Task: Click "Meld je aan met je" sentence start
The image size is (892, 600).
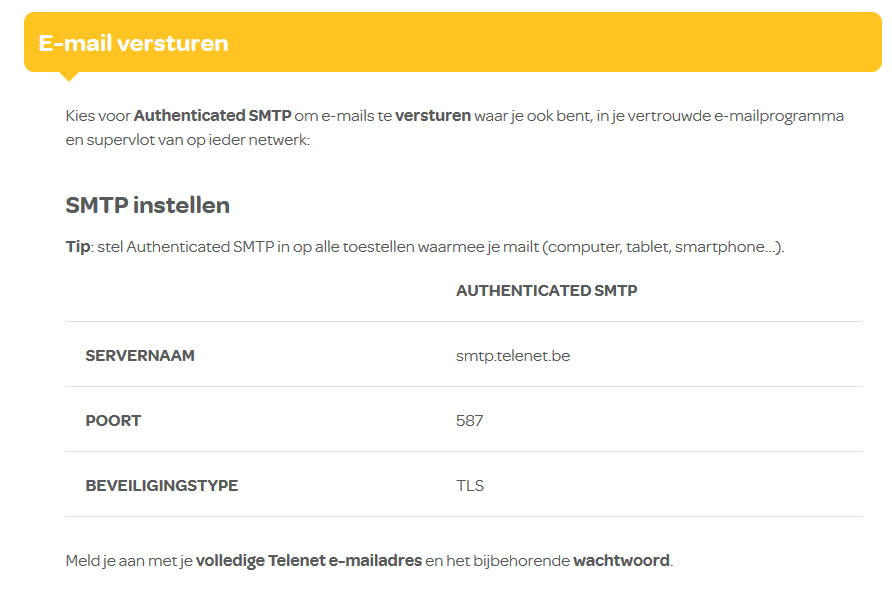Action: coord(129,560)
